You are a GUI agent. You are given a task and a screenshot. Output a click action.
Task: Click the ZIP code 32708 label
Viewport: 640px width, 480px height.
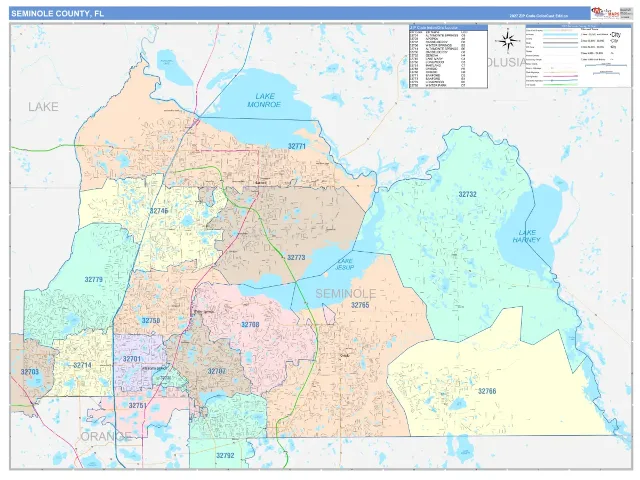[x=250, y=324]
